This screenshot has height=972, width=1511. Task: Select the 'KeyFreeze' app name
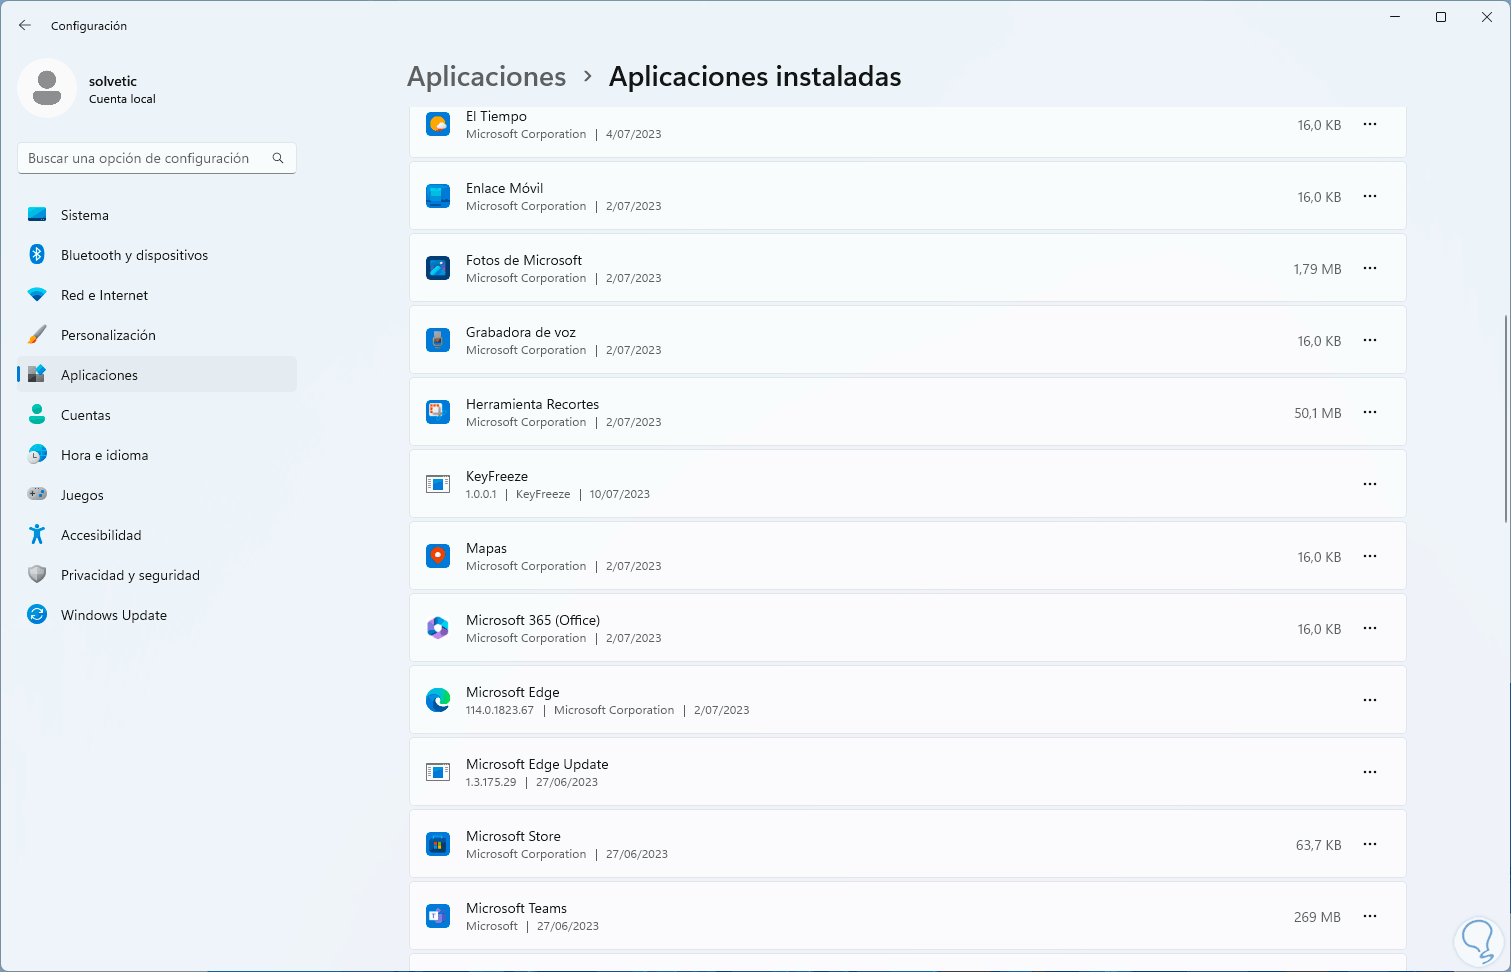coord(497,476)
